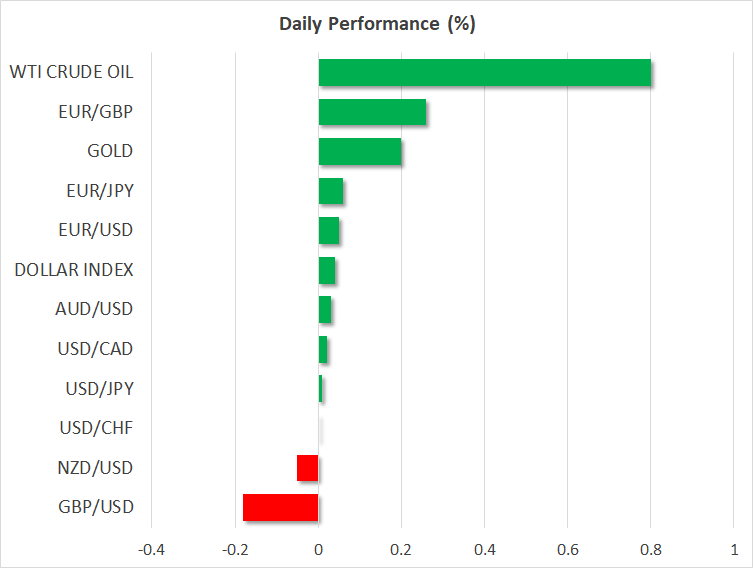This screenshot has height=568, width=753.
Task: Click the EUR/GBP green bar
Action: click(372, 112)
